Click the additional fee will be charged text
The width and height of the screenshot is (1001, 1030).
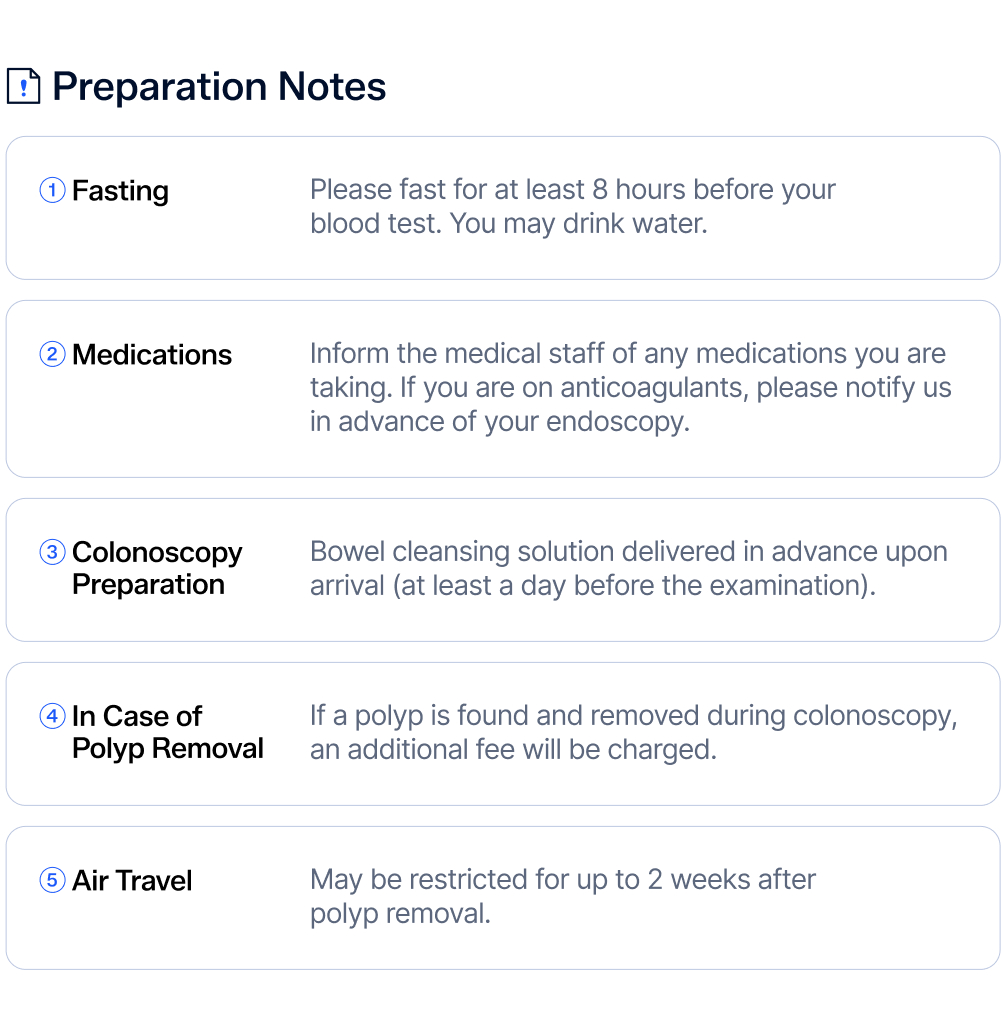click(x=513, y=749)
